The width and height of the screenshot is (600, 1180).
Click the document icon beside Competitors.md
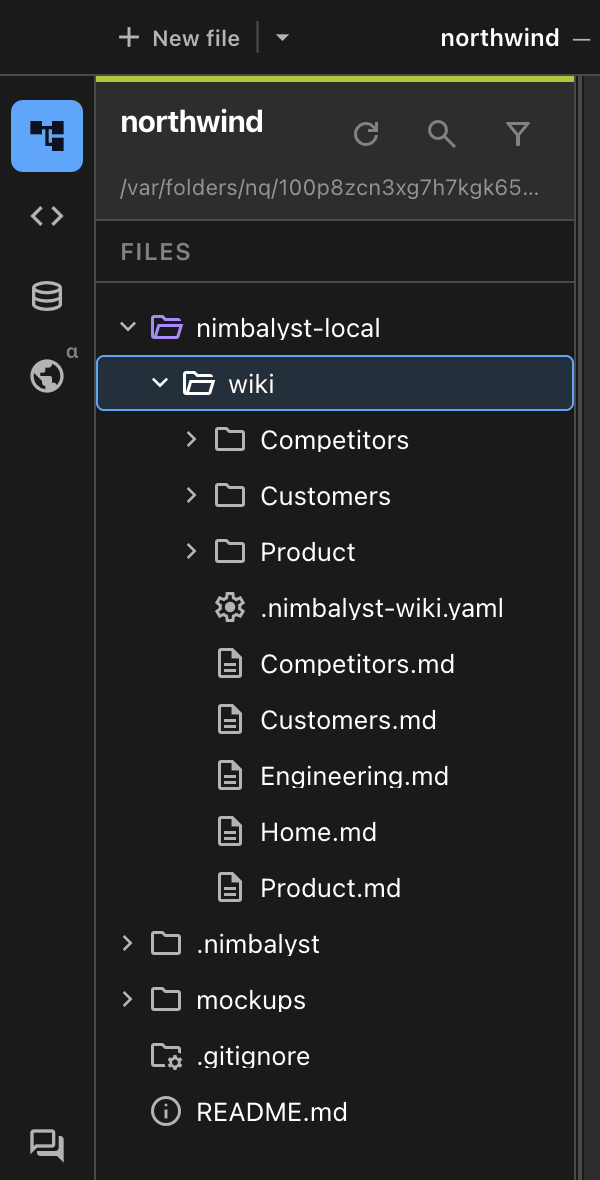coord(230,664)
